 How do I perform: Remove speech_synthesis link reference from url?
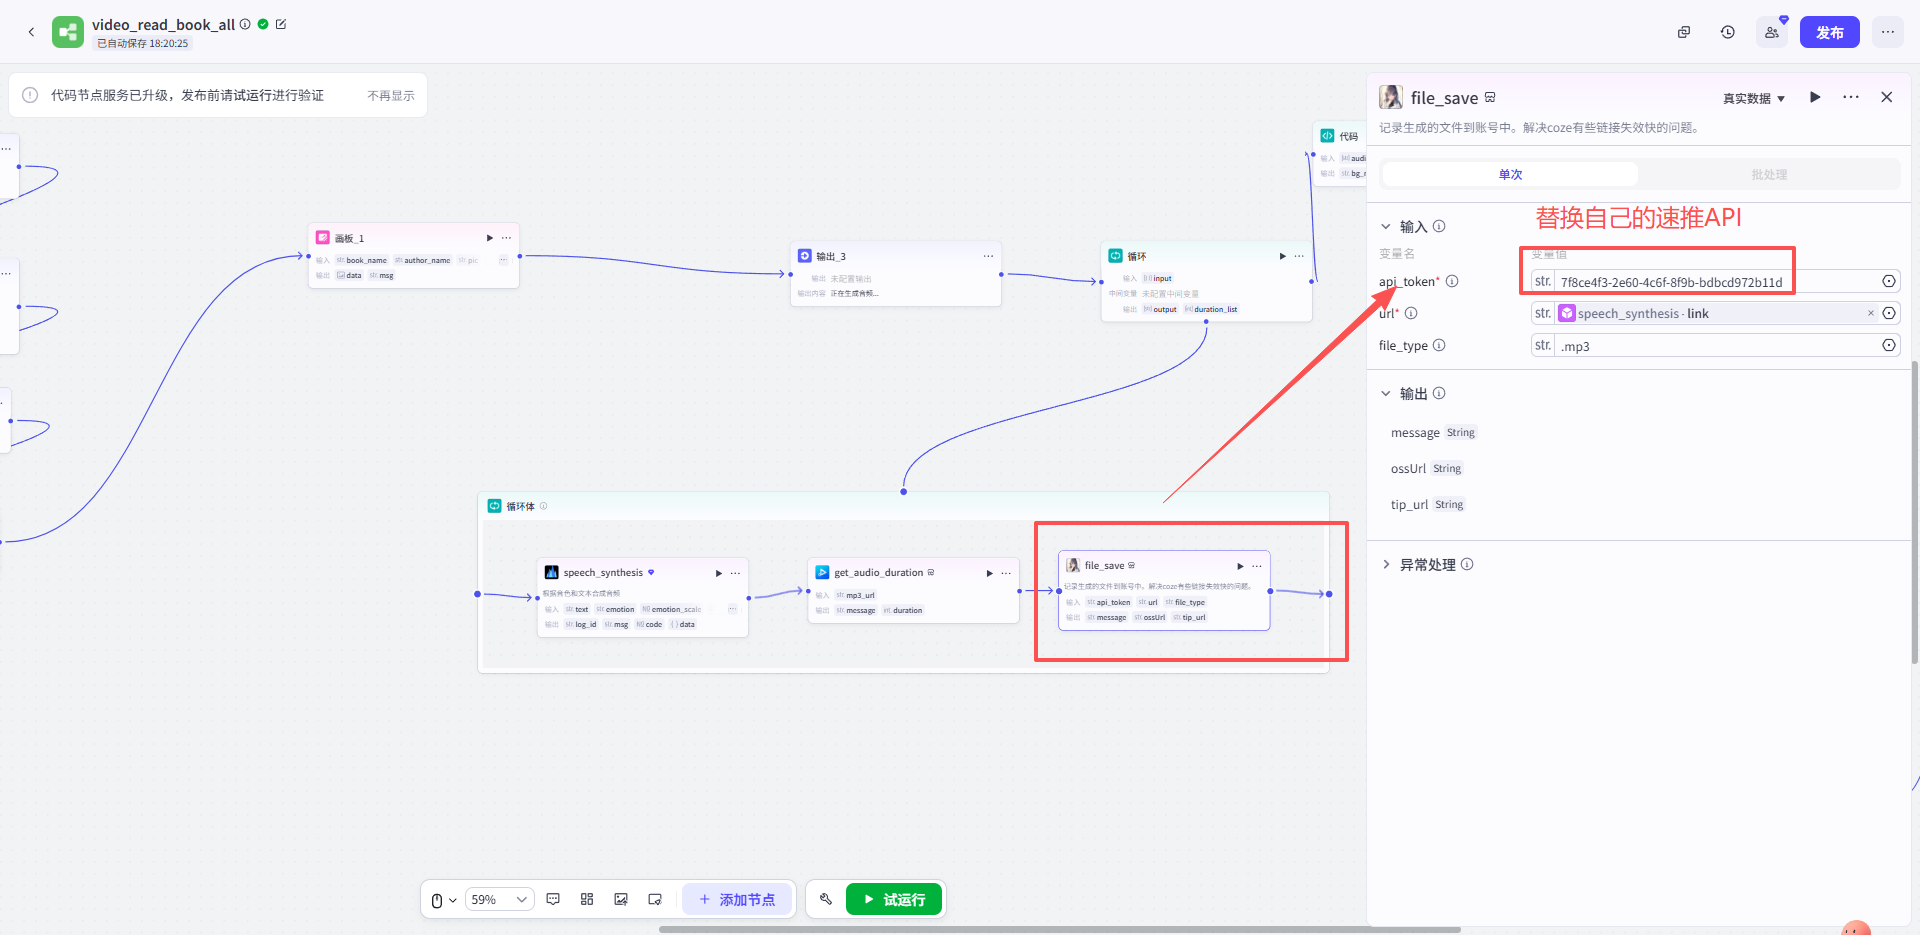[1871, 313]
